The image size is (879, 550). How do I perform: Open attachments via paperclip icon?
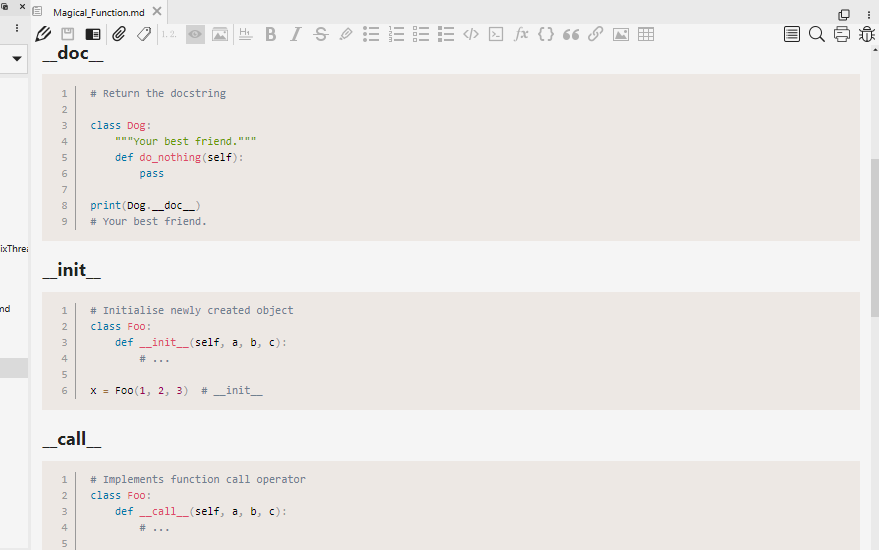(119, 34)
